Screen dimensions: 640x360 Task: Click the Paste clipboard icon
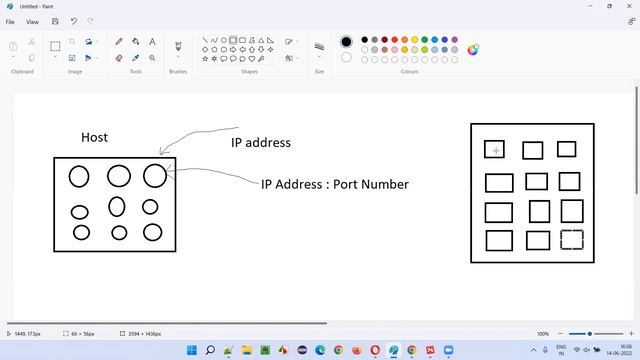13,46
